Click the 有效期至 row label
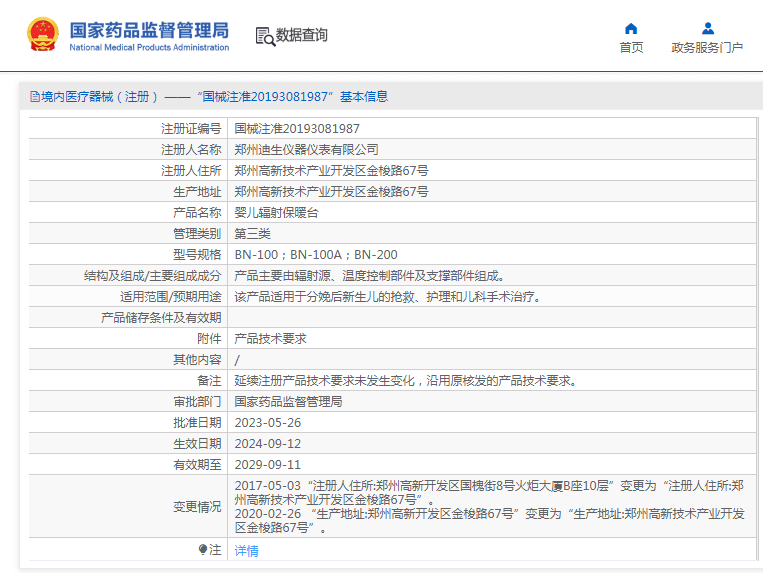Viewport: 763px width, 573px height. click(x=197, y=465)
